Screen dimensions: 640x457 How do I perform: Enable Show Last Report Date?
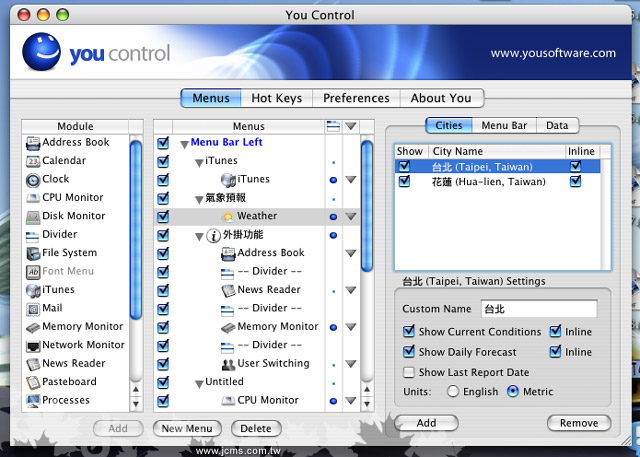pyautogui.click(x=409, y=372)
